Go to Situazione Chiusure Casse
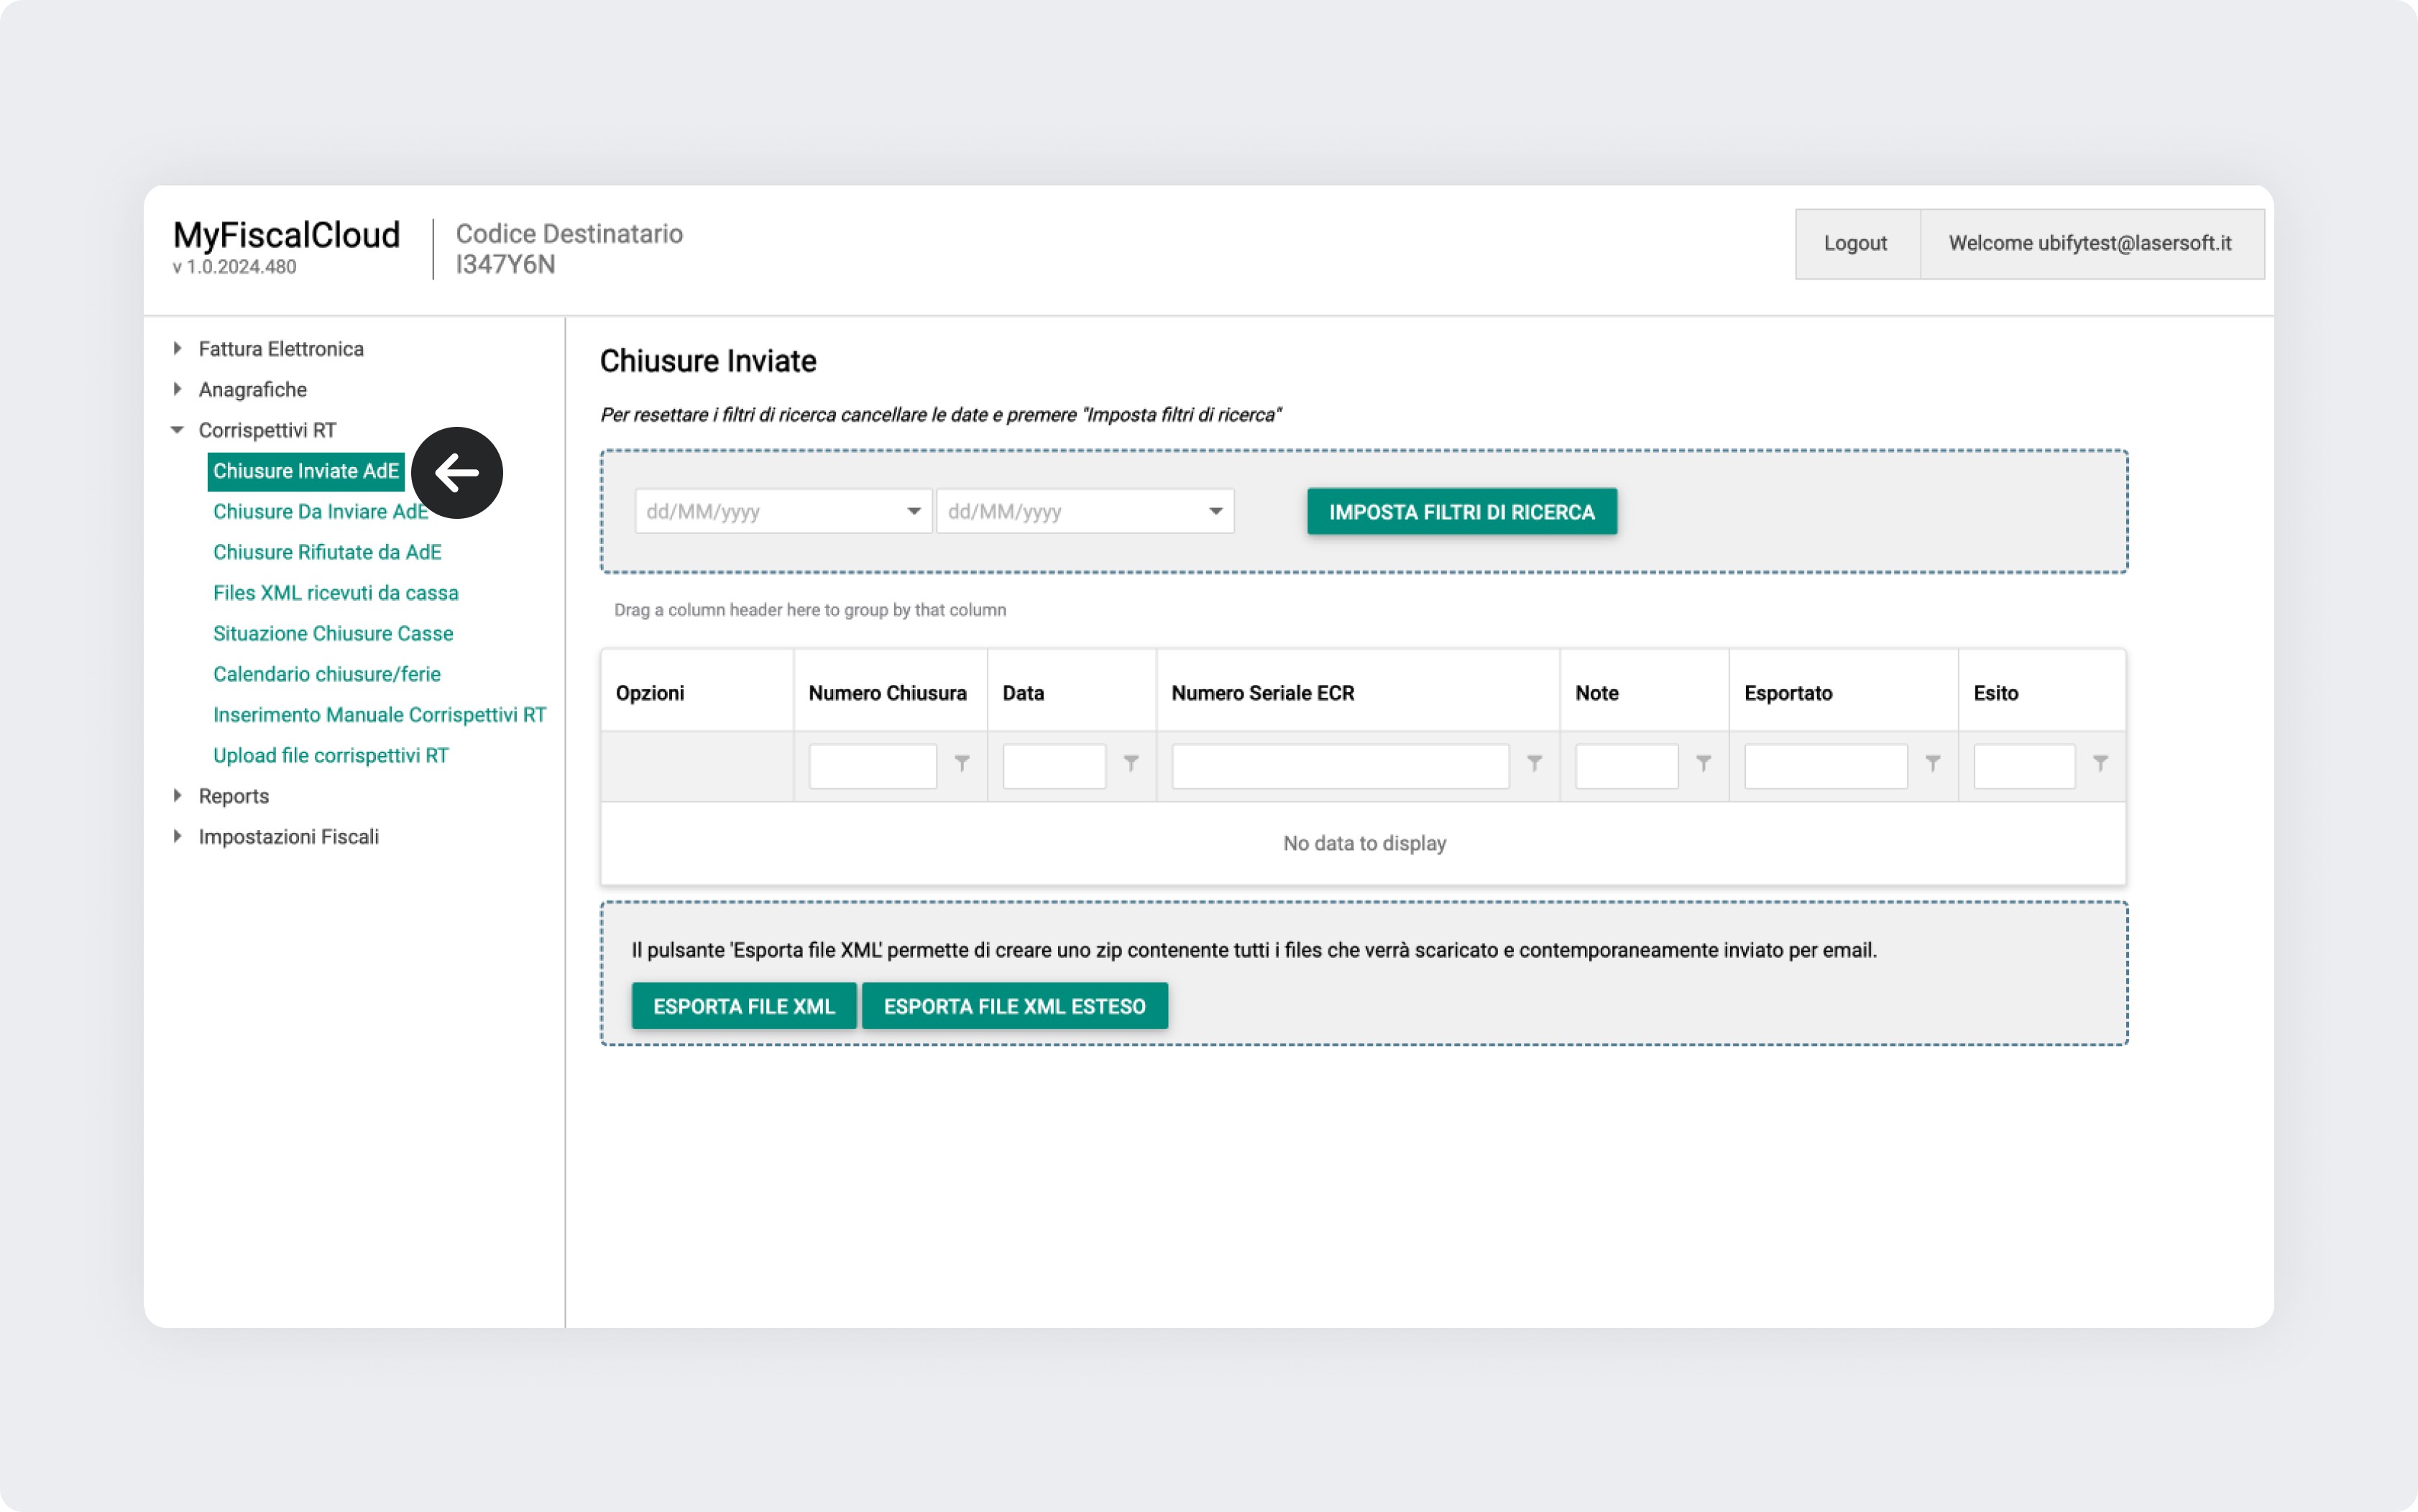 coord(332,634)
